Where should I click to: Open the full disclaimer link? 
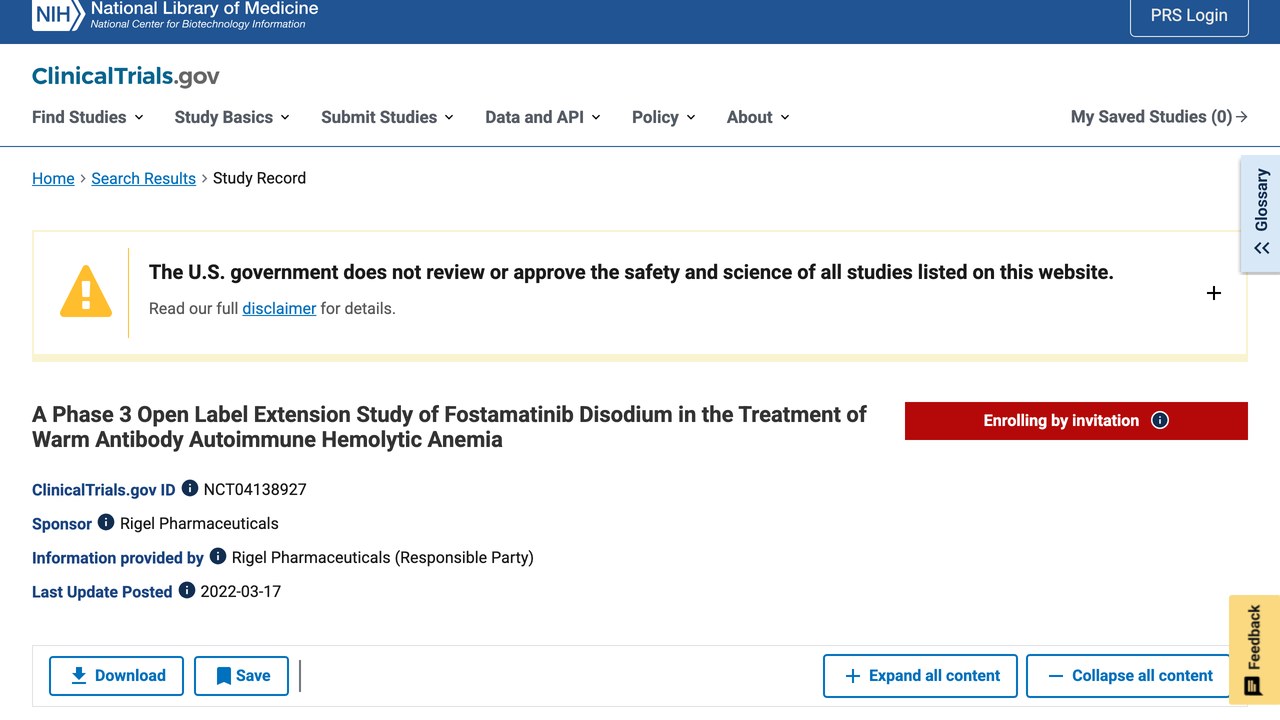[x=279, y=308]
